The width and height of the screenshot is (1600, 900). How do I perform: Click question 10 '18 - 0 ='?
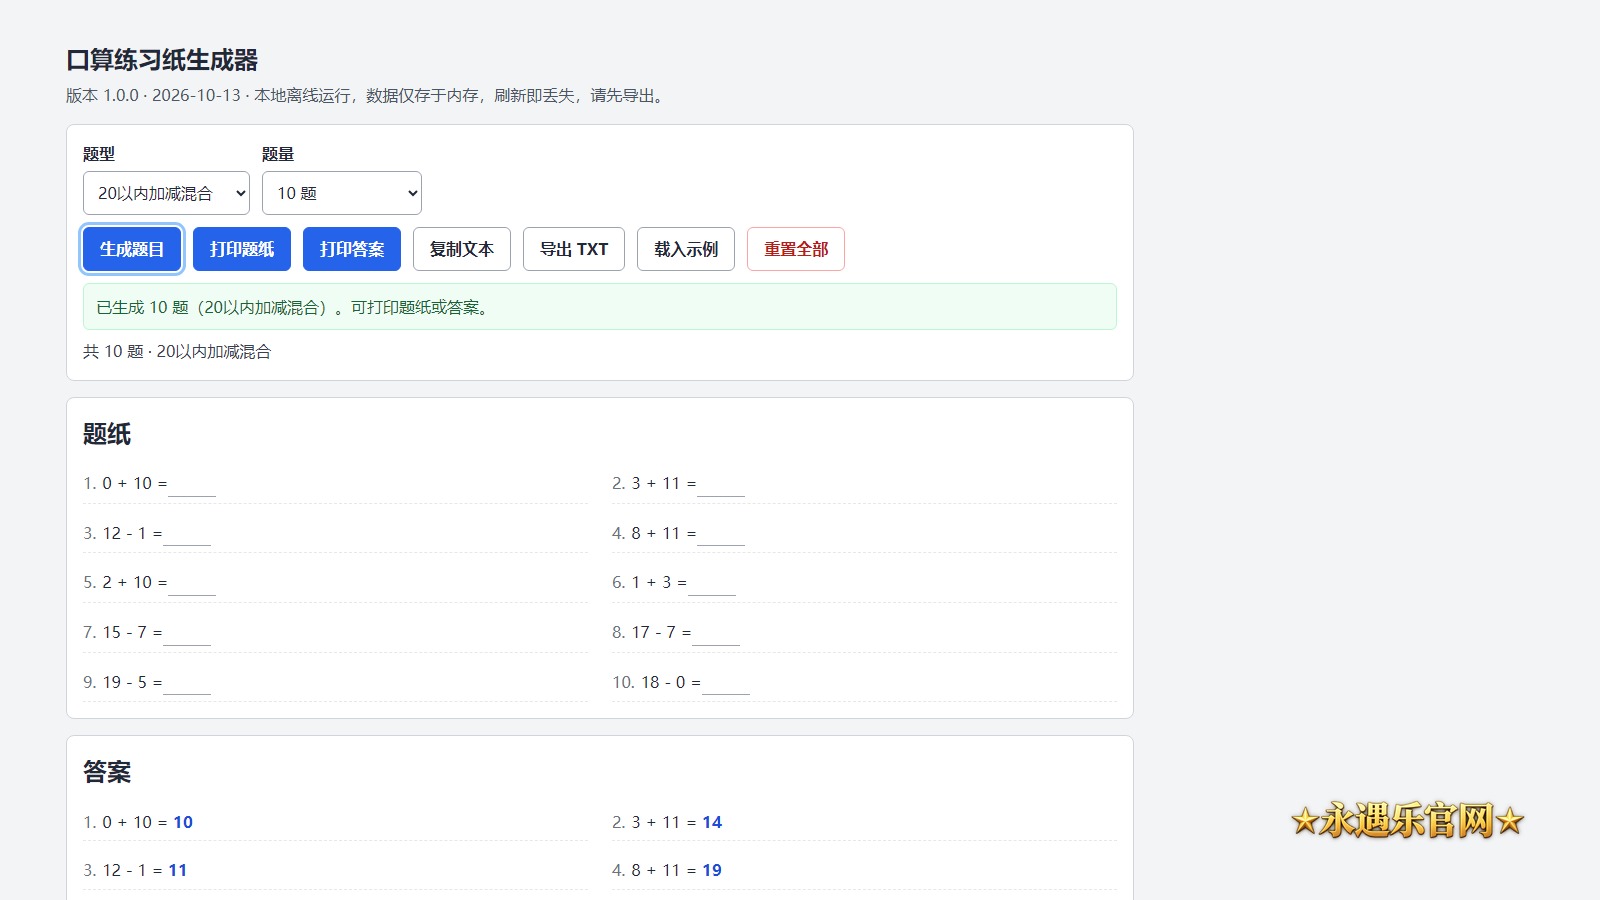click(x=864, y=682)
